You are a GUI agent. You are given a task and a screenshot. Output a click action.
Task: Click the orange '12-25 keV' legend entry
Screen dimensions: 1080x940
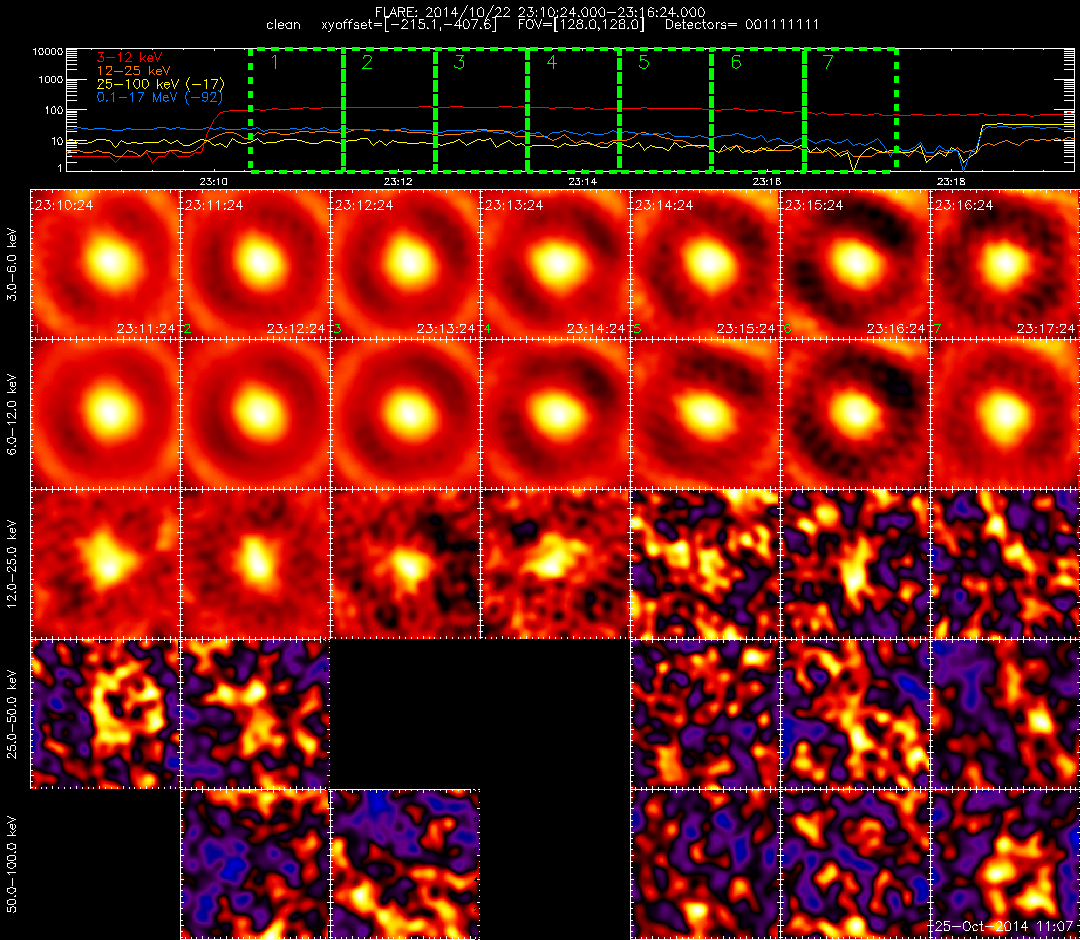[x=133, y=71]
